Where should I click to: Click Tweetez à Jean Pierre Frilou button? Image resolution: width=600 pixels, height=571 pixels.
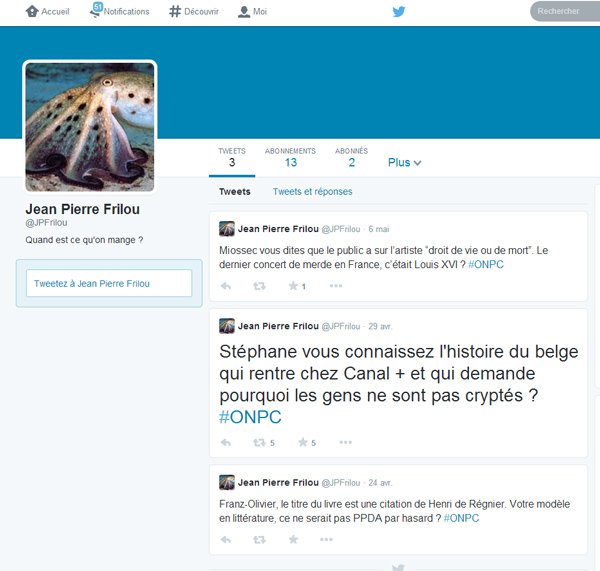(x=109, y=283)
